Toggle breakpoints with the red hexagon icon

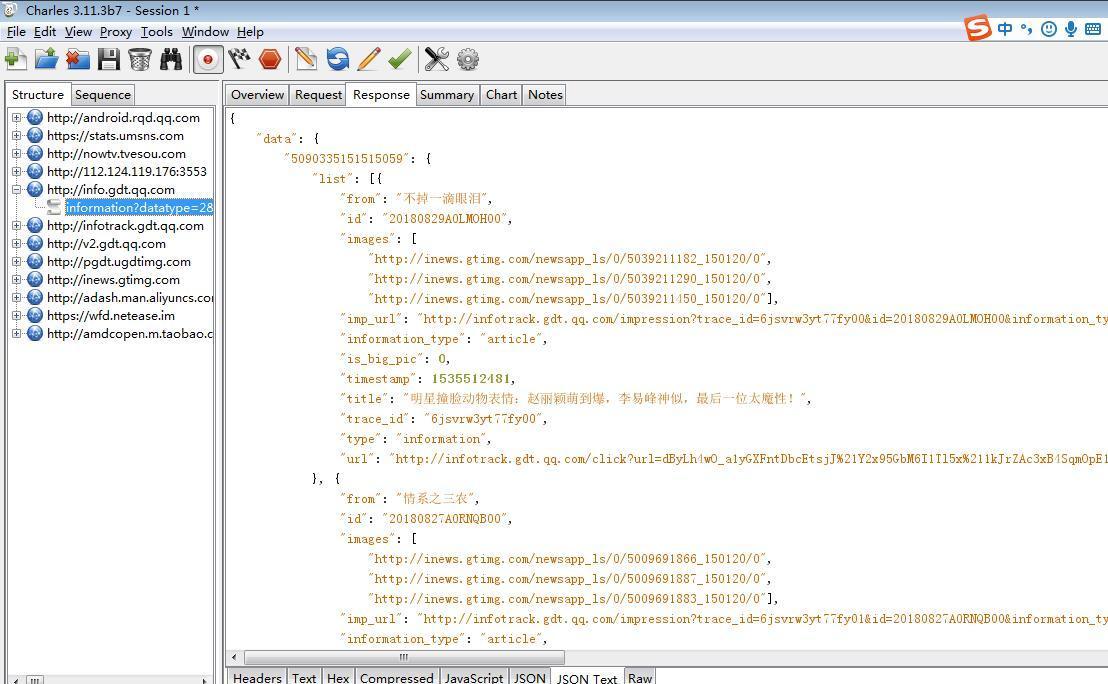(270, 59)
